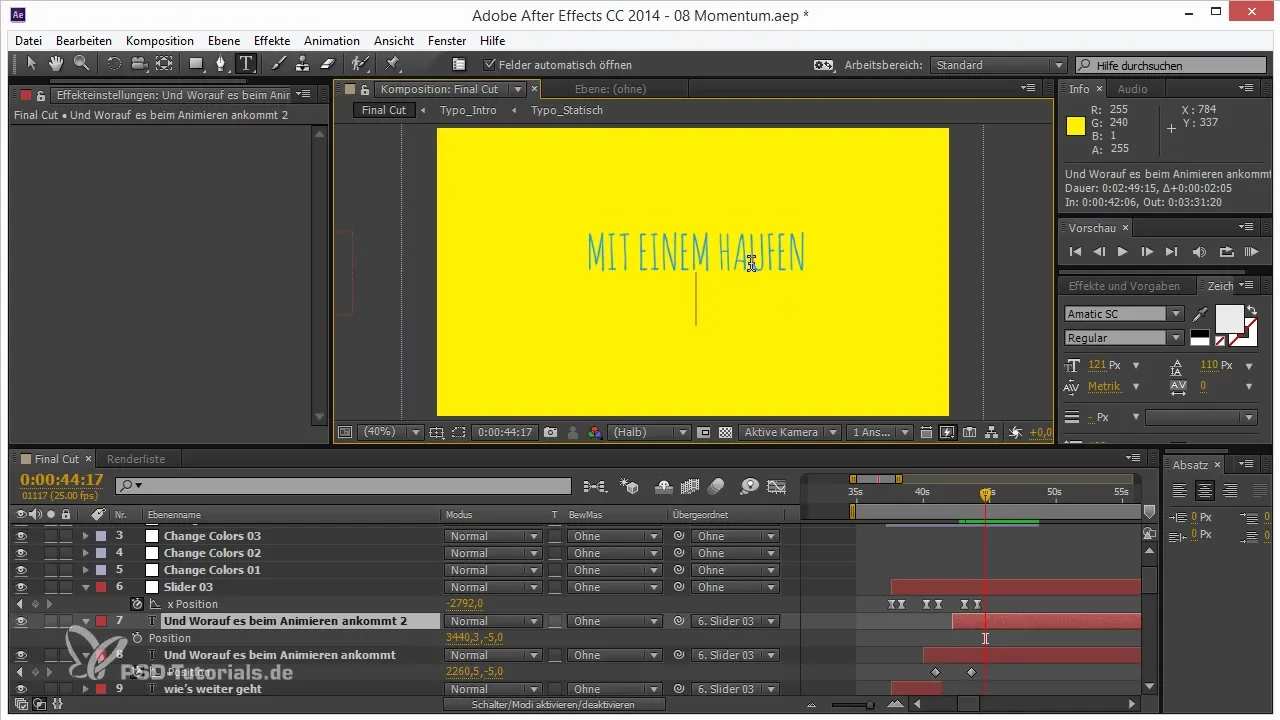Switch to Effekte und Vorgaben tab

coord(1125,286)
